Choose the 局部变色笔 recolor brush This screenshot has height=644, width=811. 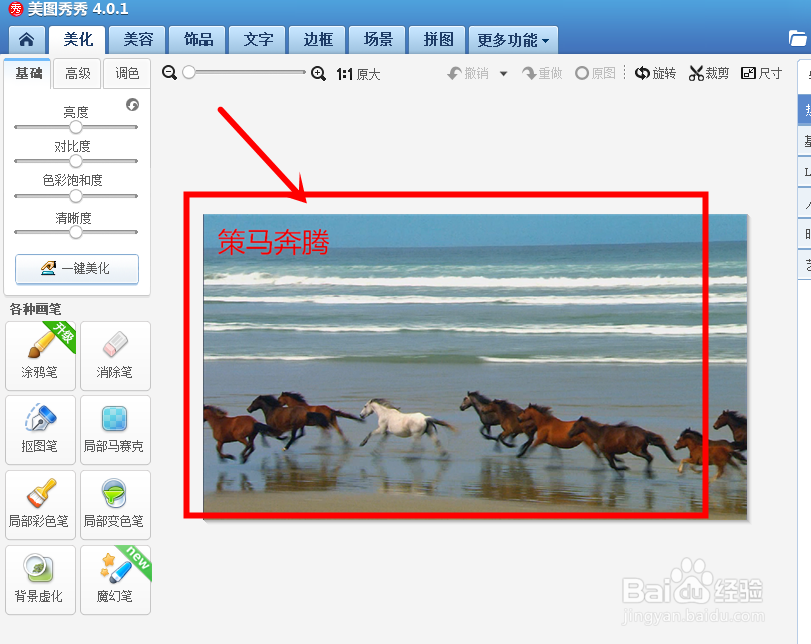pos(115,504)
